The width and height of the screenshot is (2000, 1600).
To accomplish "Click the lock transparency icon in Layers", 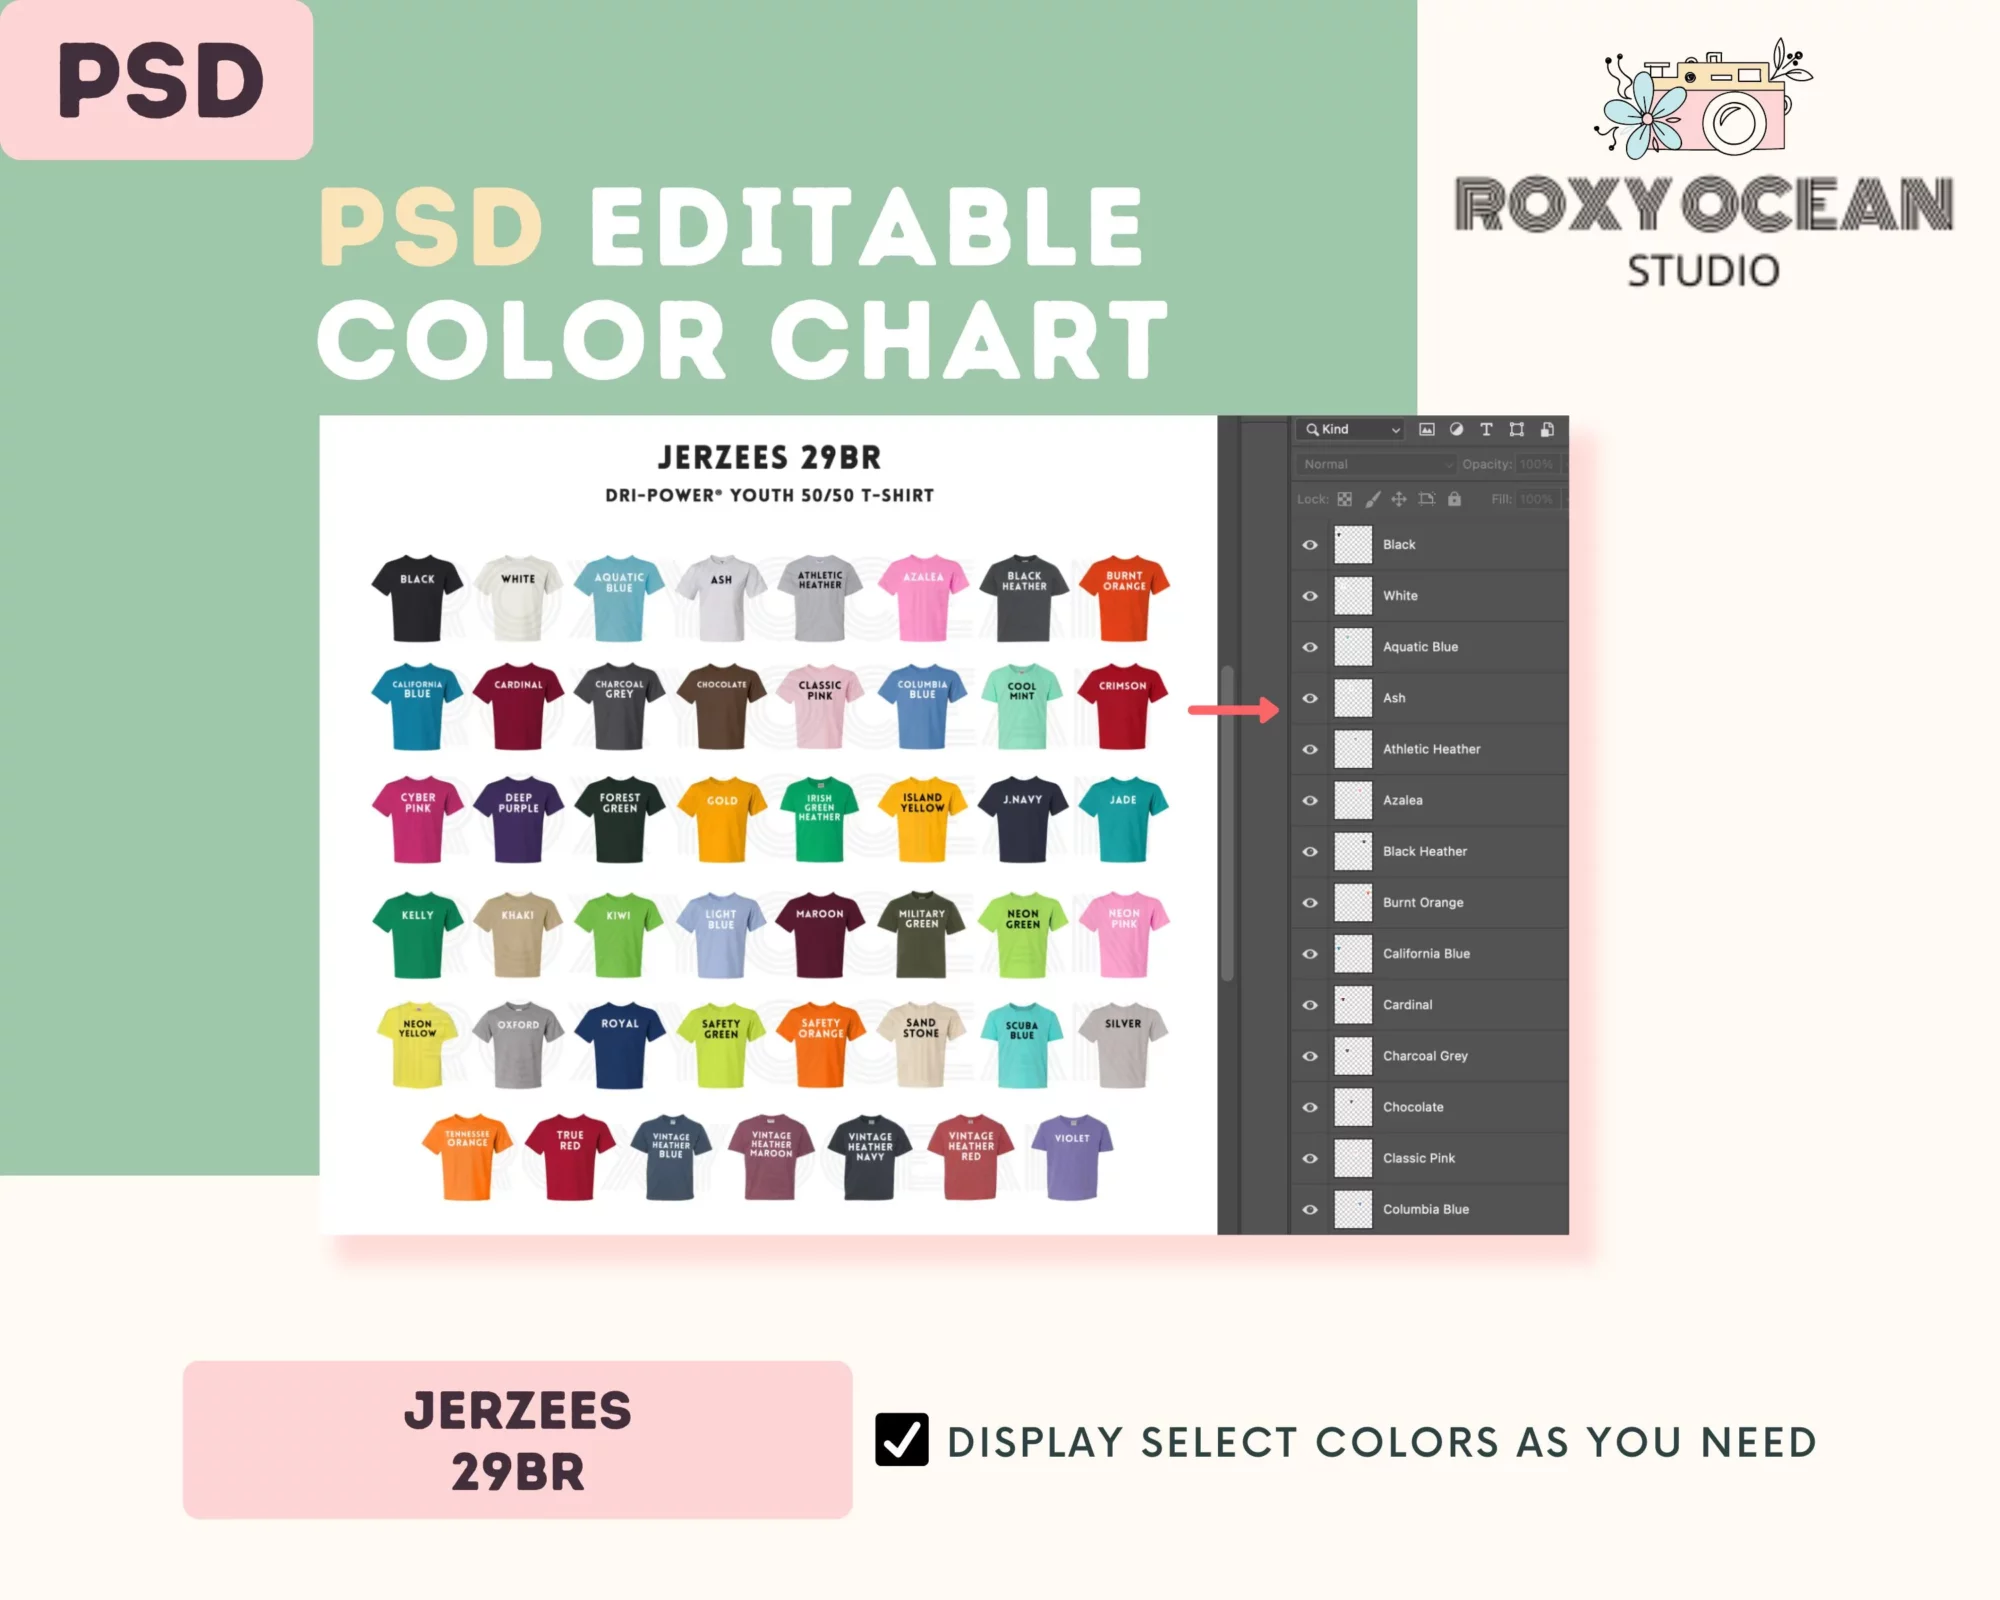I will tap(1344, 496).
